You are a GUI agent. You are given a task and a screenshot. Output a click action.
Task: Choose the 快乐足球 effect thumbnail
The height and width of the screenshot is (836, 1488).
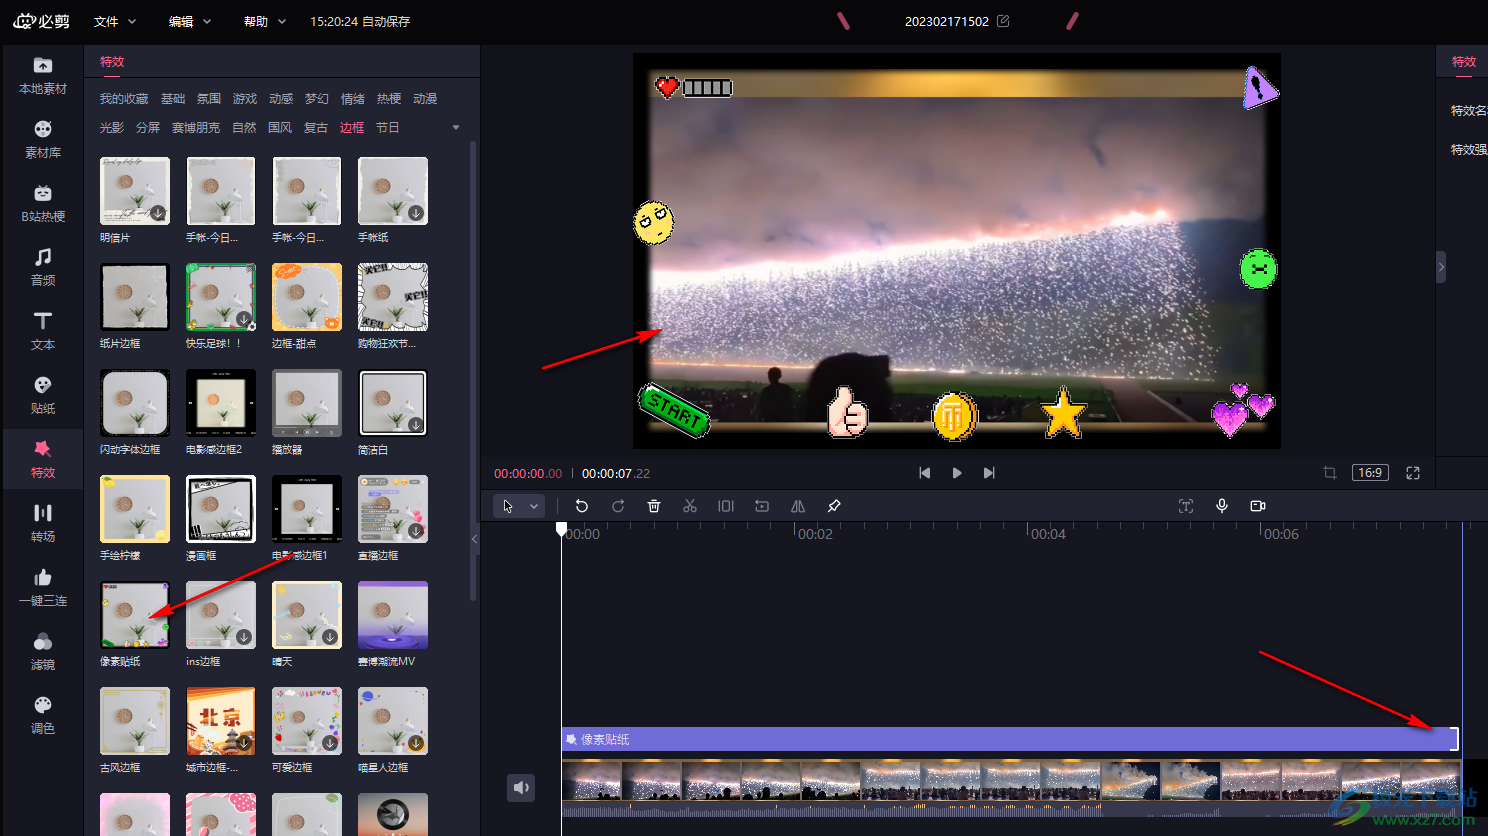pyautogui.click(x=221, y=297)
